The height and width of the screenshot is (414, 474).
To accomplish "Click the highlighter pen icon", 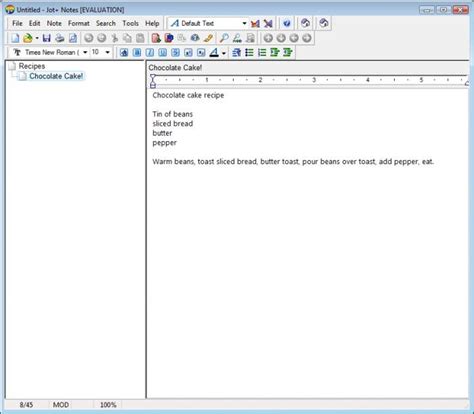I will (x=208, y=38).
